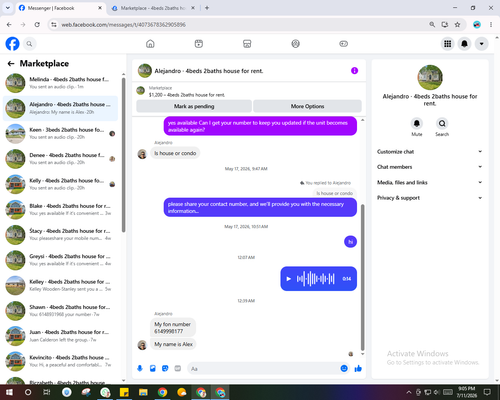Screen dimensions: 500x400
Task: Open conversation info purple icon
Action: click(x=354, y=71)
